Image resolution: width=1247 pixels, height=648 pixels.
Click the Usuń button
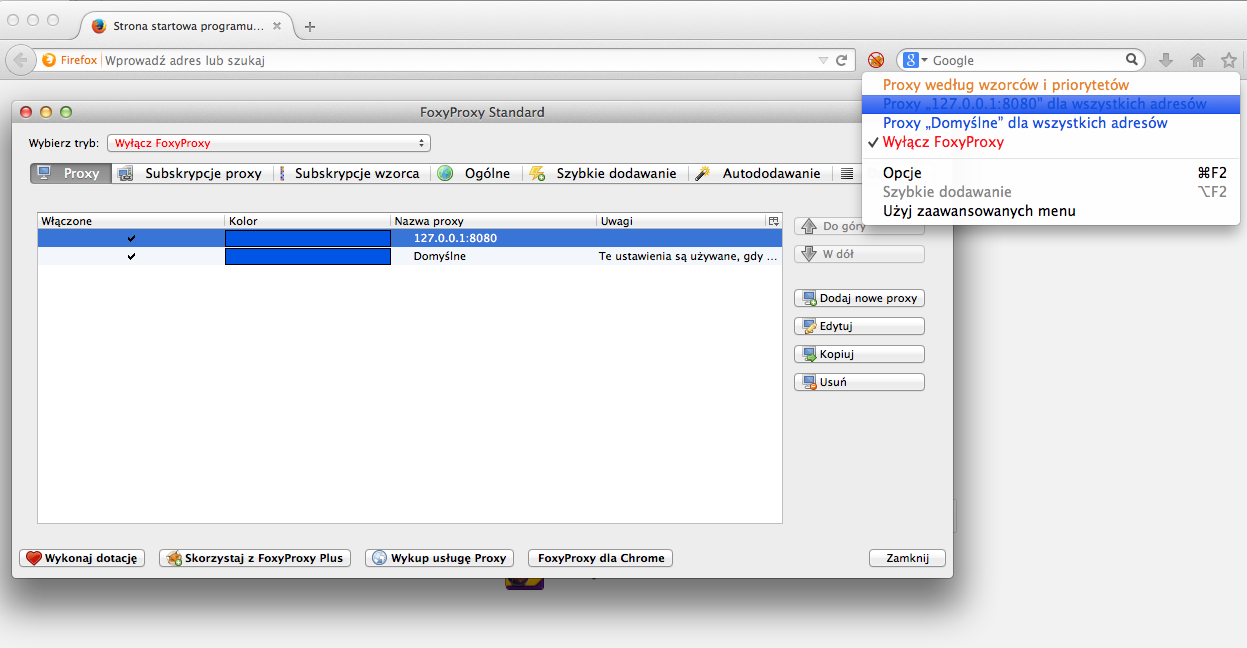[x=859, y=382]
